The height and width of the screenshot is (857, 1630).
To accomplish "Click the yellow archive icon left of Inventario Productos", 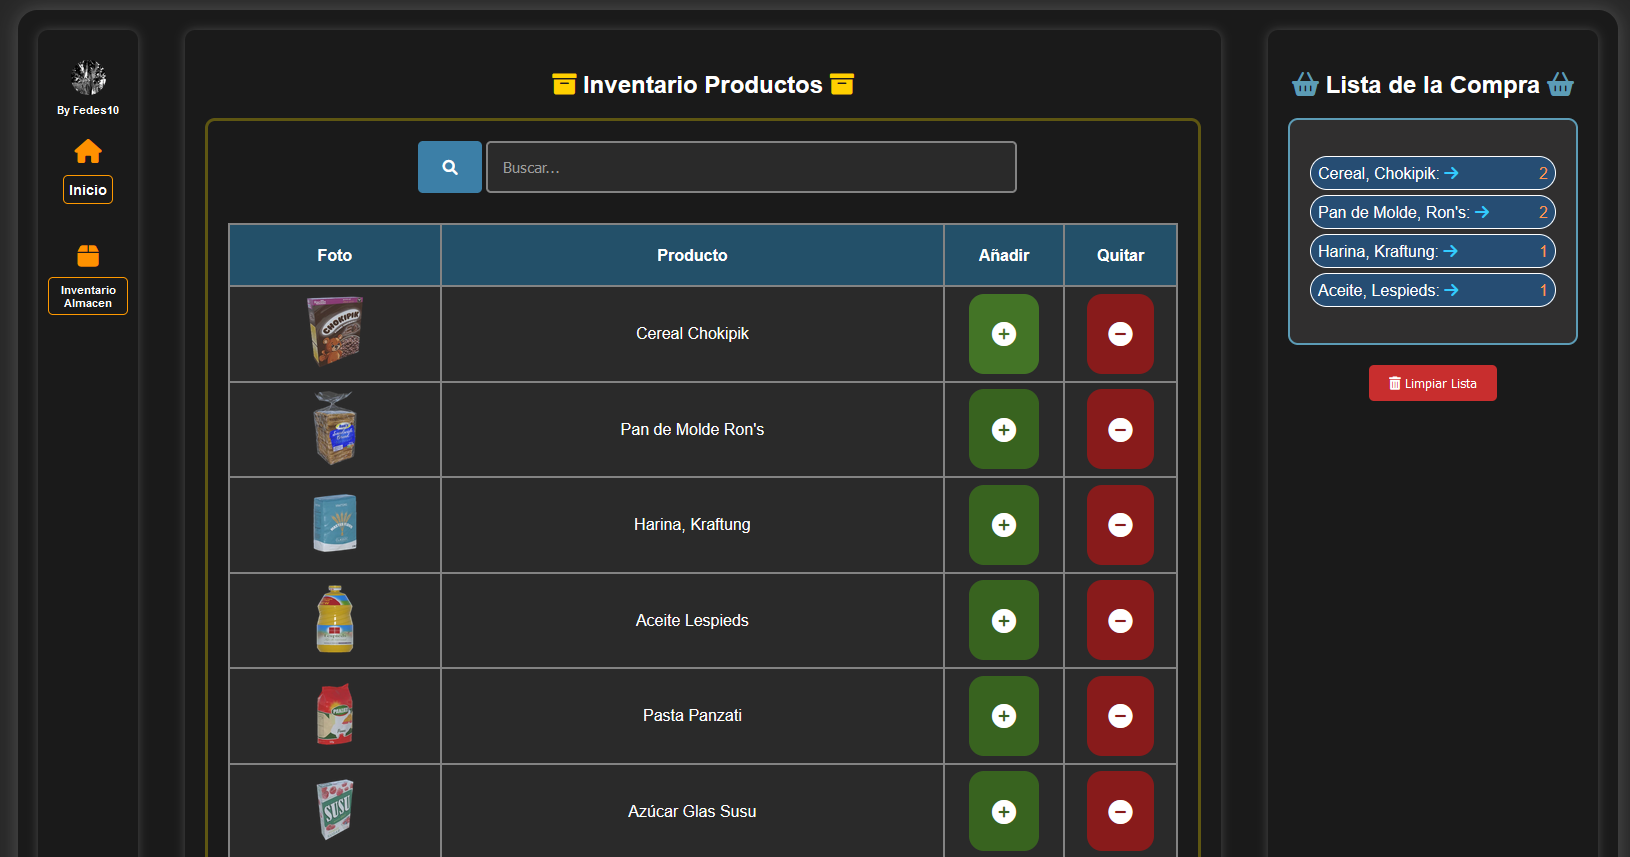I will [x=564, y=84].
